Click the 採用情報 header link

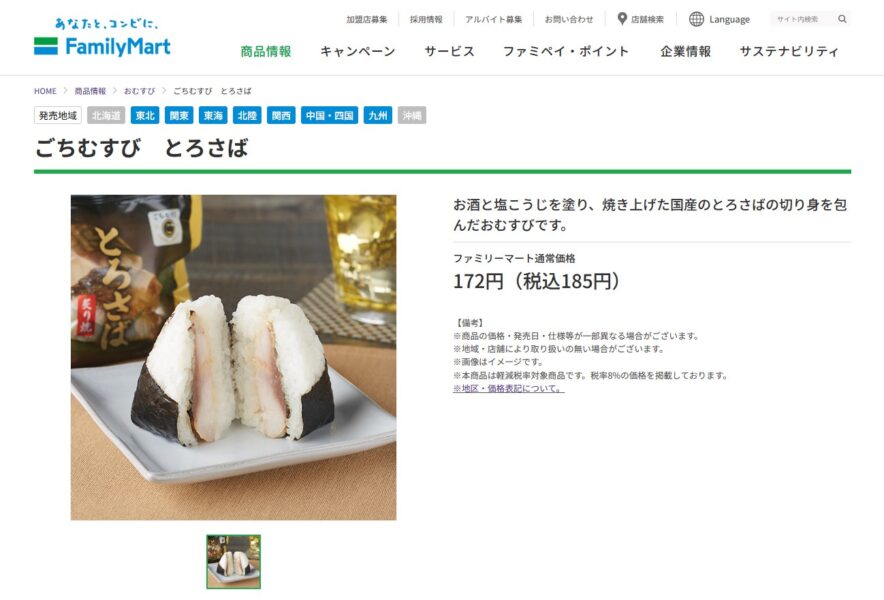point(426,19)
